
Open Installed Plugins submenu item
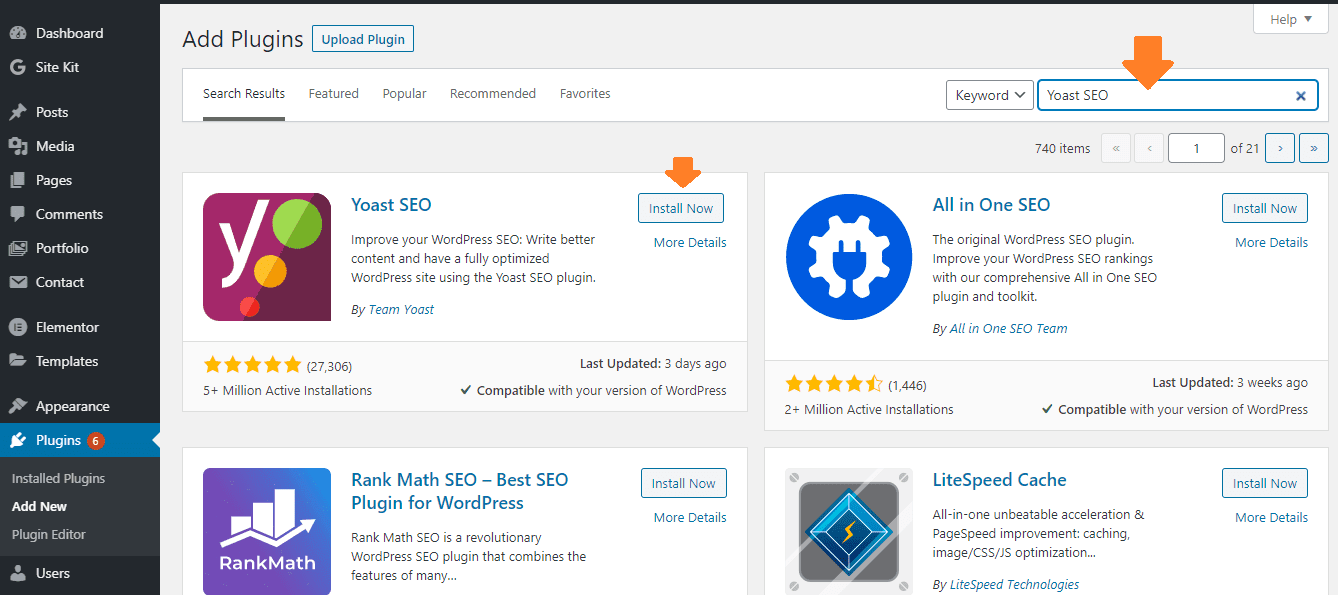pyautogui.click(x=58, y=478)
